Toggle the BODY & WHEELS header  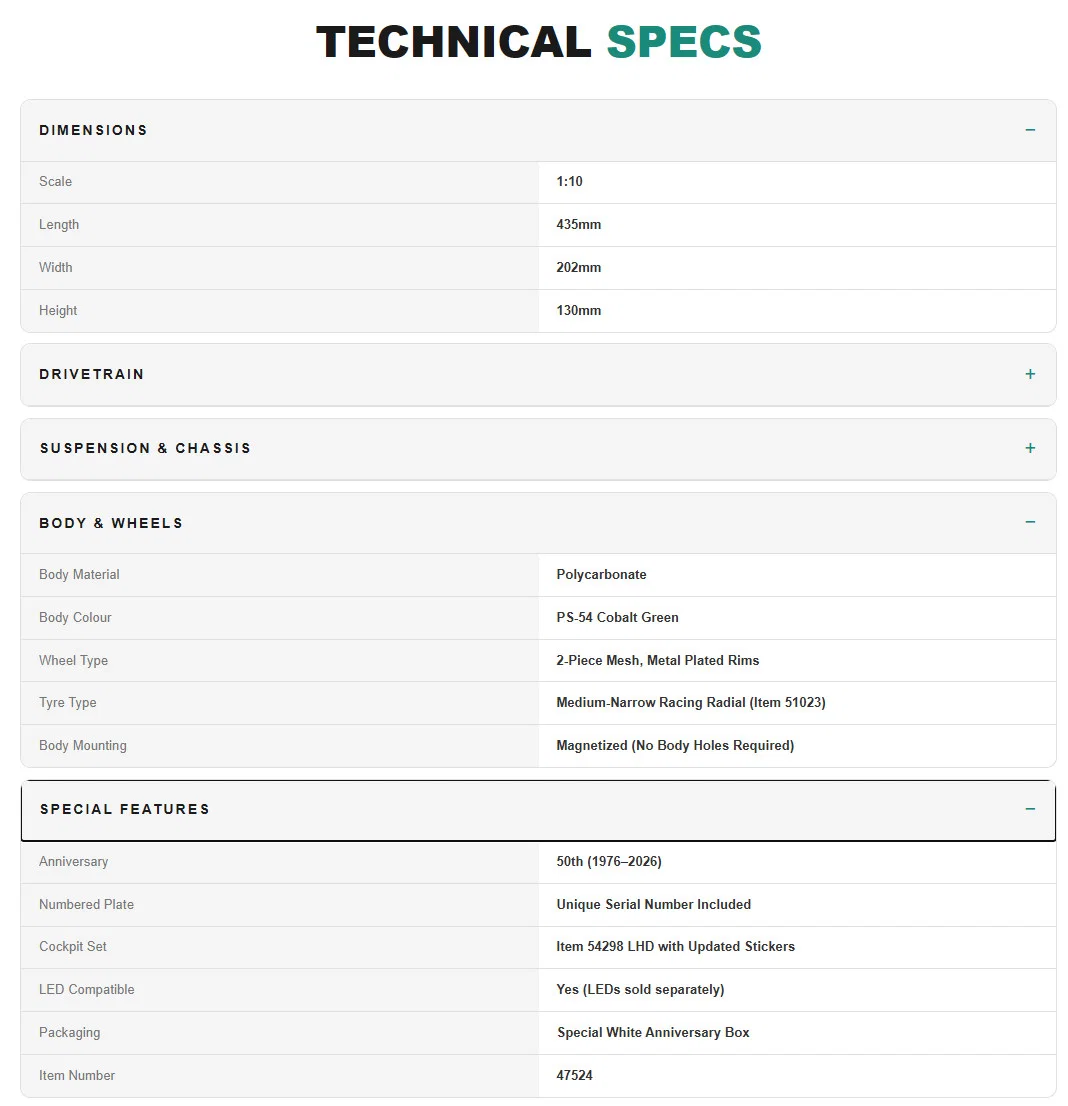point(538,523)
